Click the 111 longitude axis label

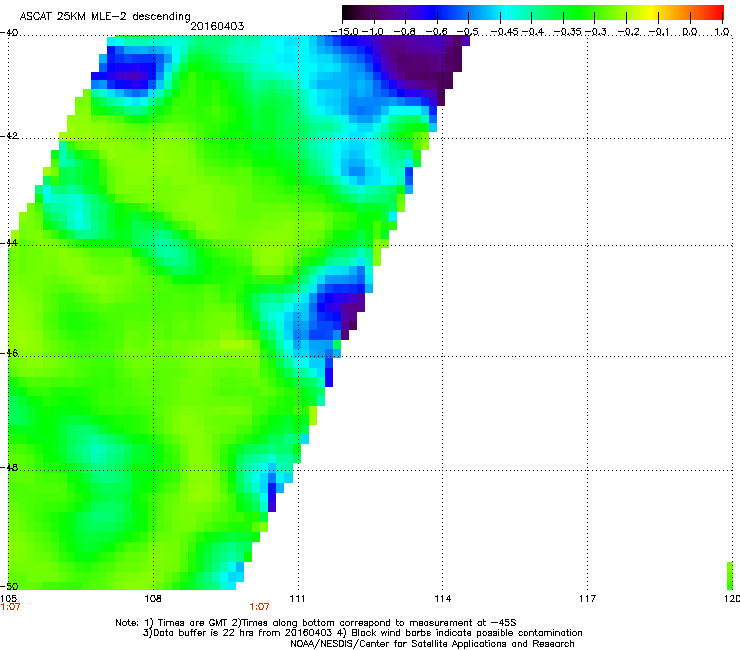click(x=297, y=599)
